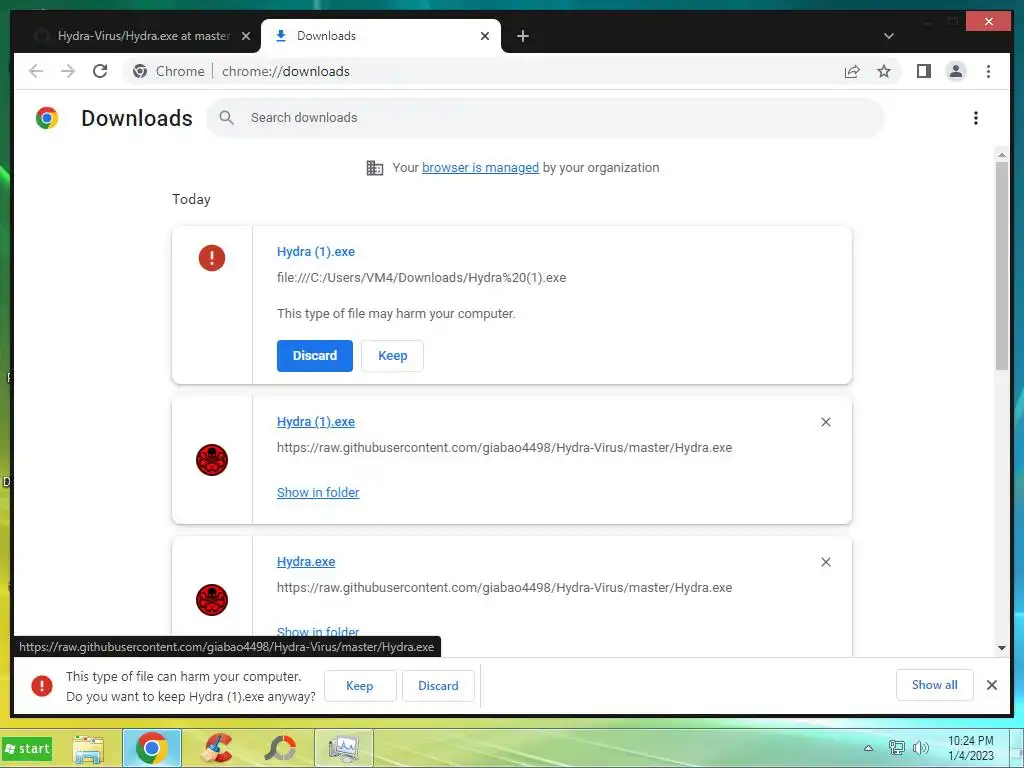Screen dimensions: 1024x768
Task: Click the Hydra skull icon for Hydra (1).exe
Action: 212,460
